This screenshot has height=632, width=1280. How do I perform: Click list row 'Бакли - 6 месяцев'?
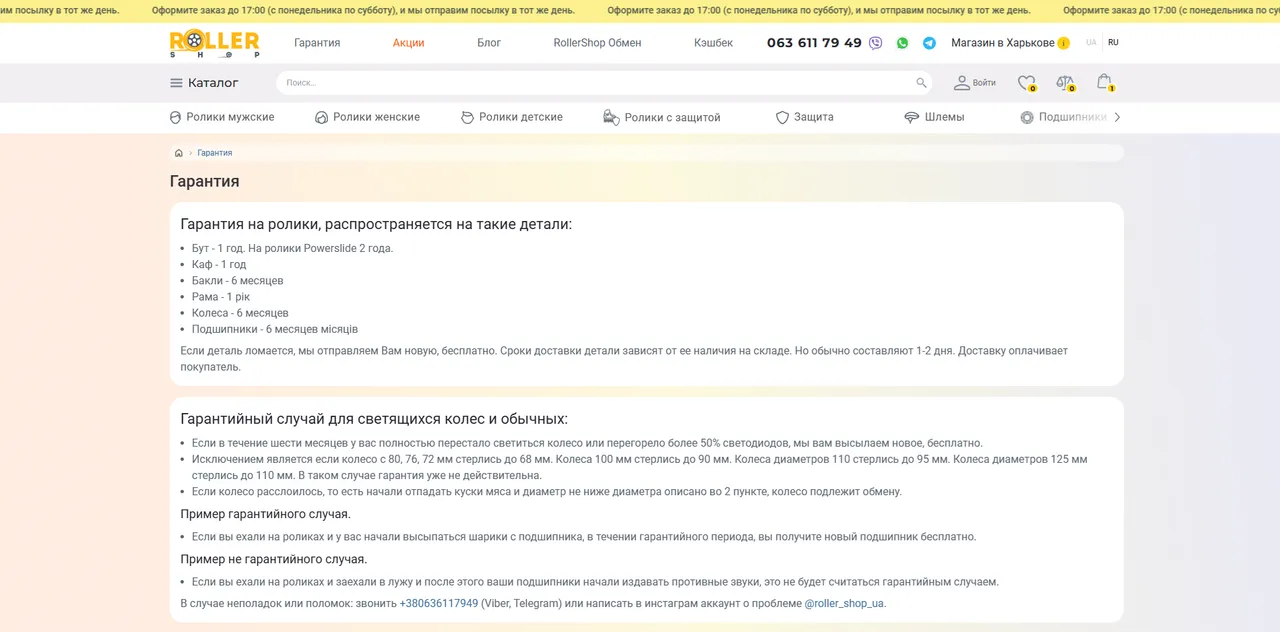(238, 281)
